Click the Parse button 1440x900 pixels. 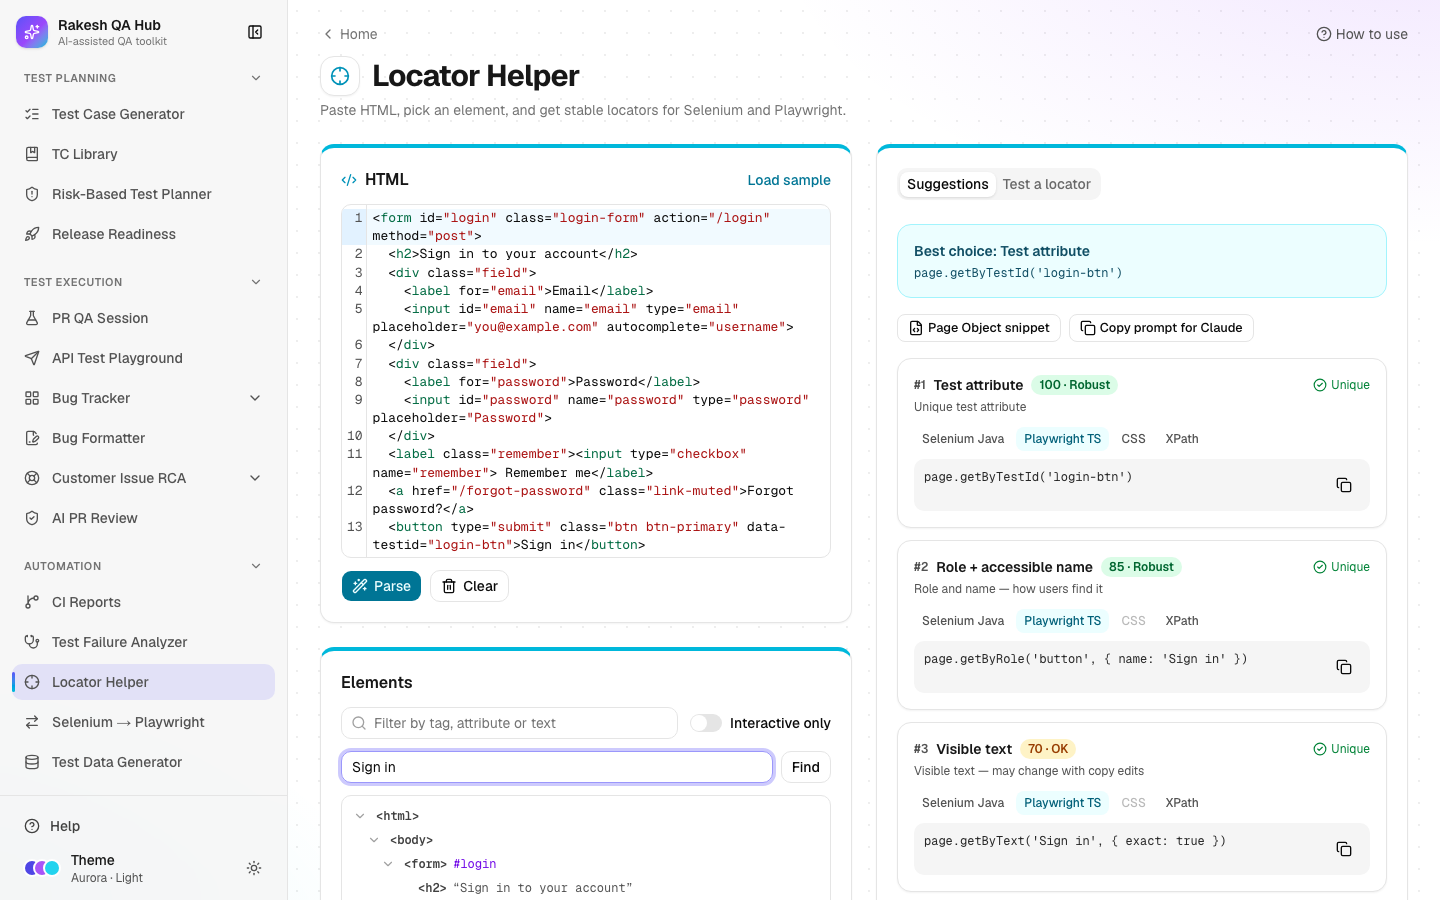[381, 586]
